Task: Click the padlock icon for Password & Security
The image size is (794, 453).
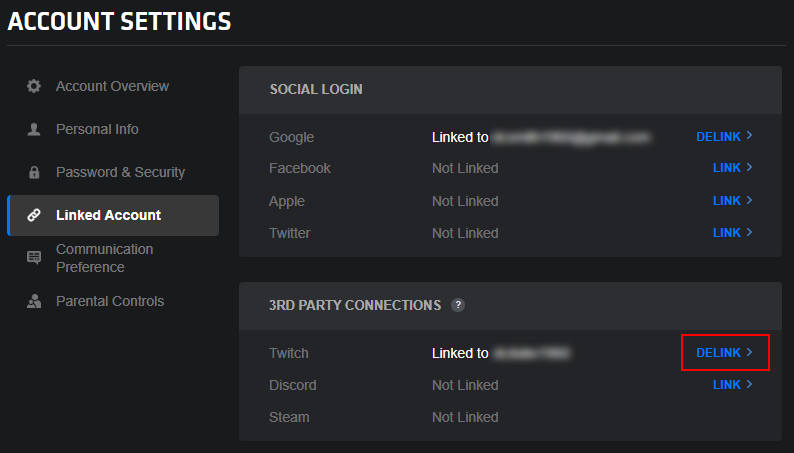Action: pyautogui.click(x=34, y=172)
